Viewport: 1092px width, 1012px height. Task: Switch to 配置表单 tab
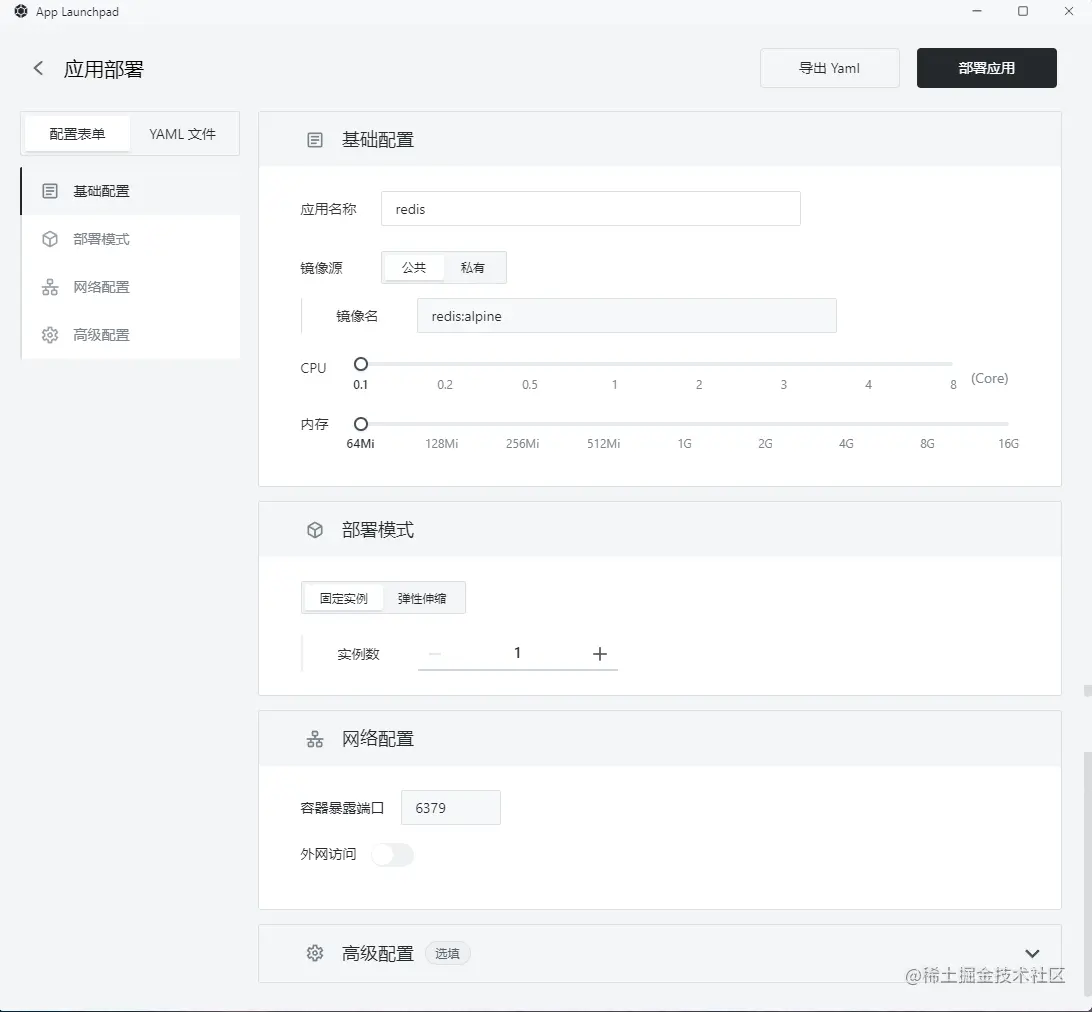(x=77, y=134)
